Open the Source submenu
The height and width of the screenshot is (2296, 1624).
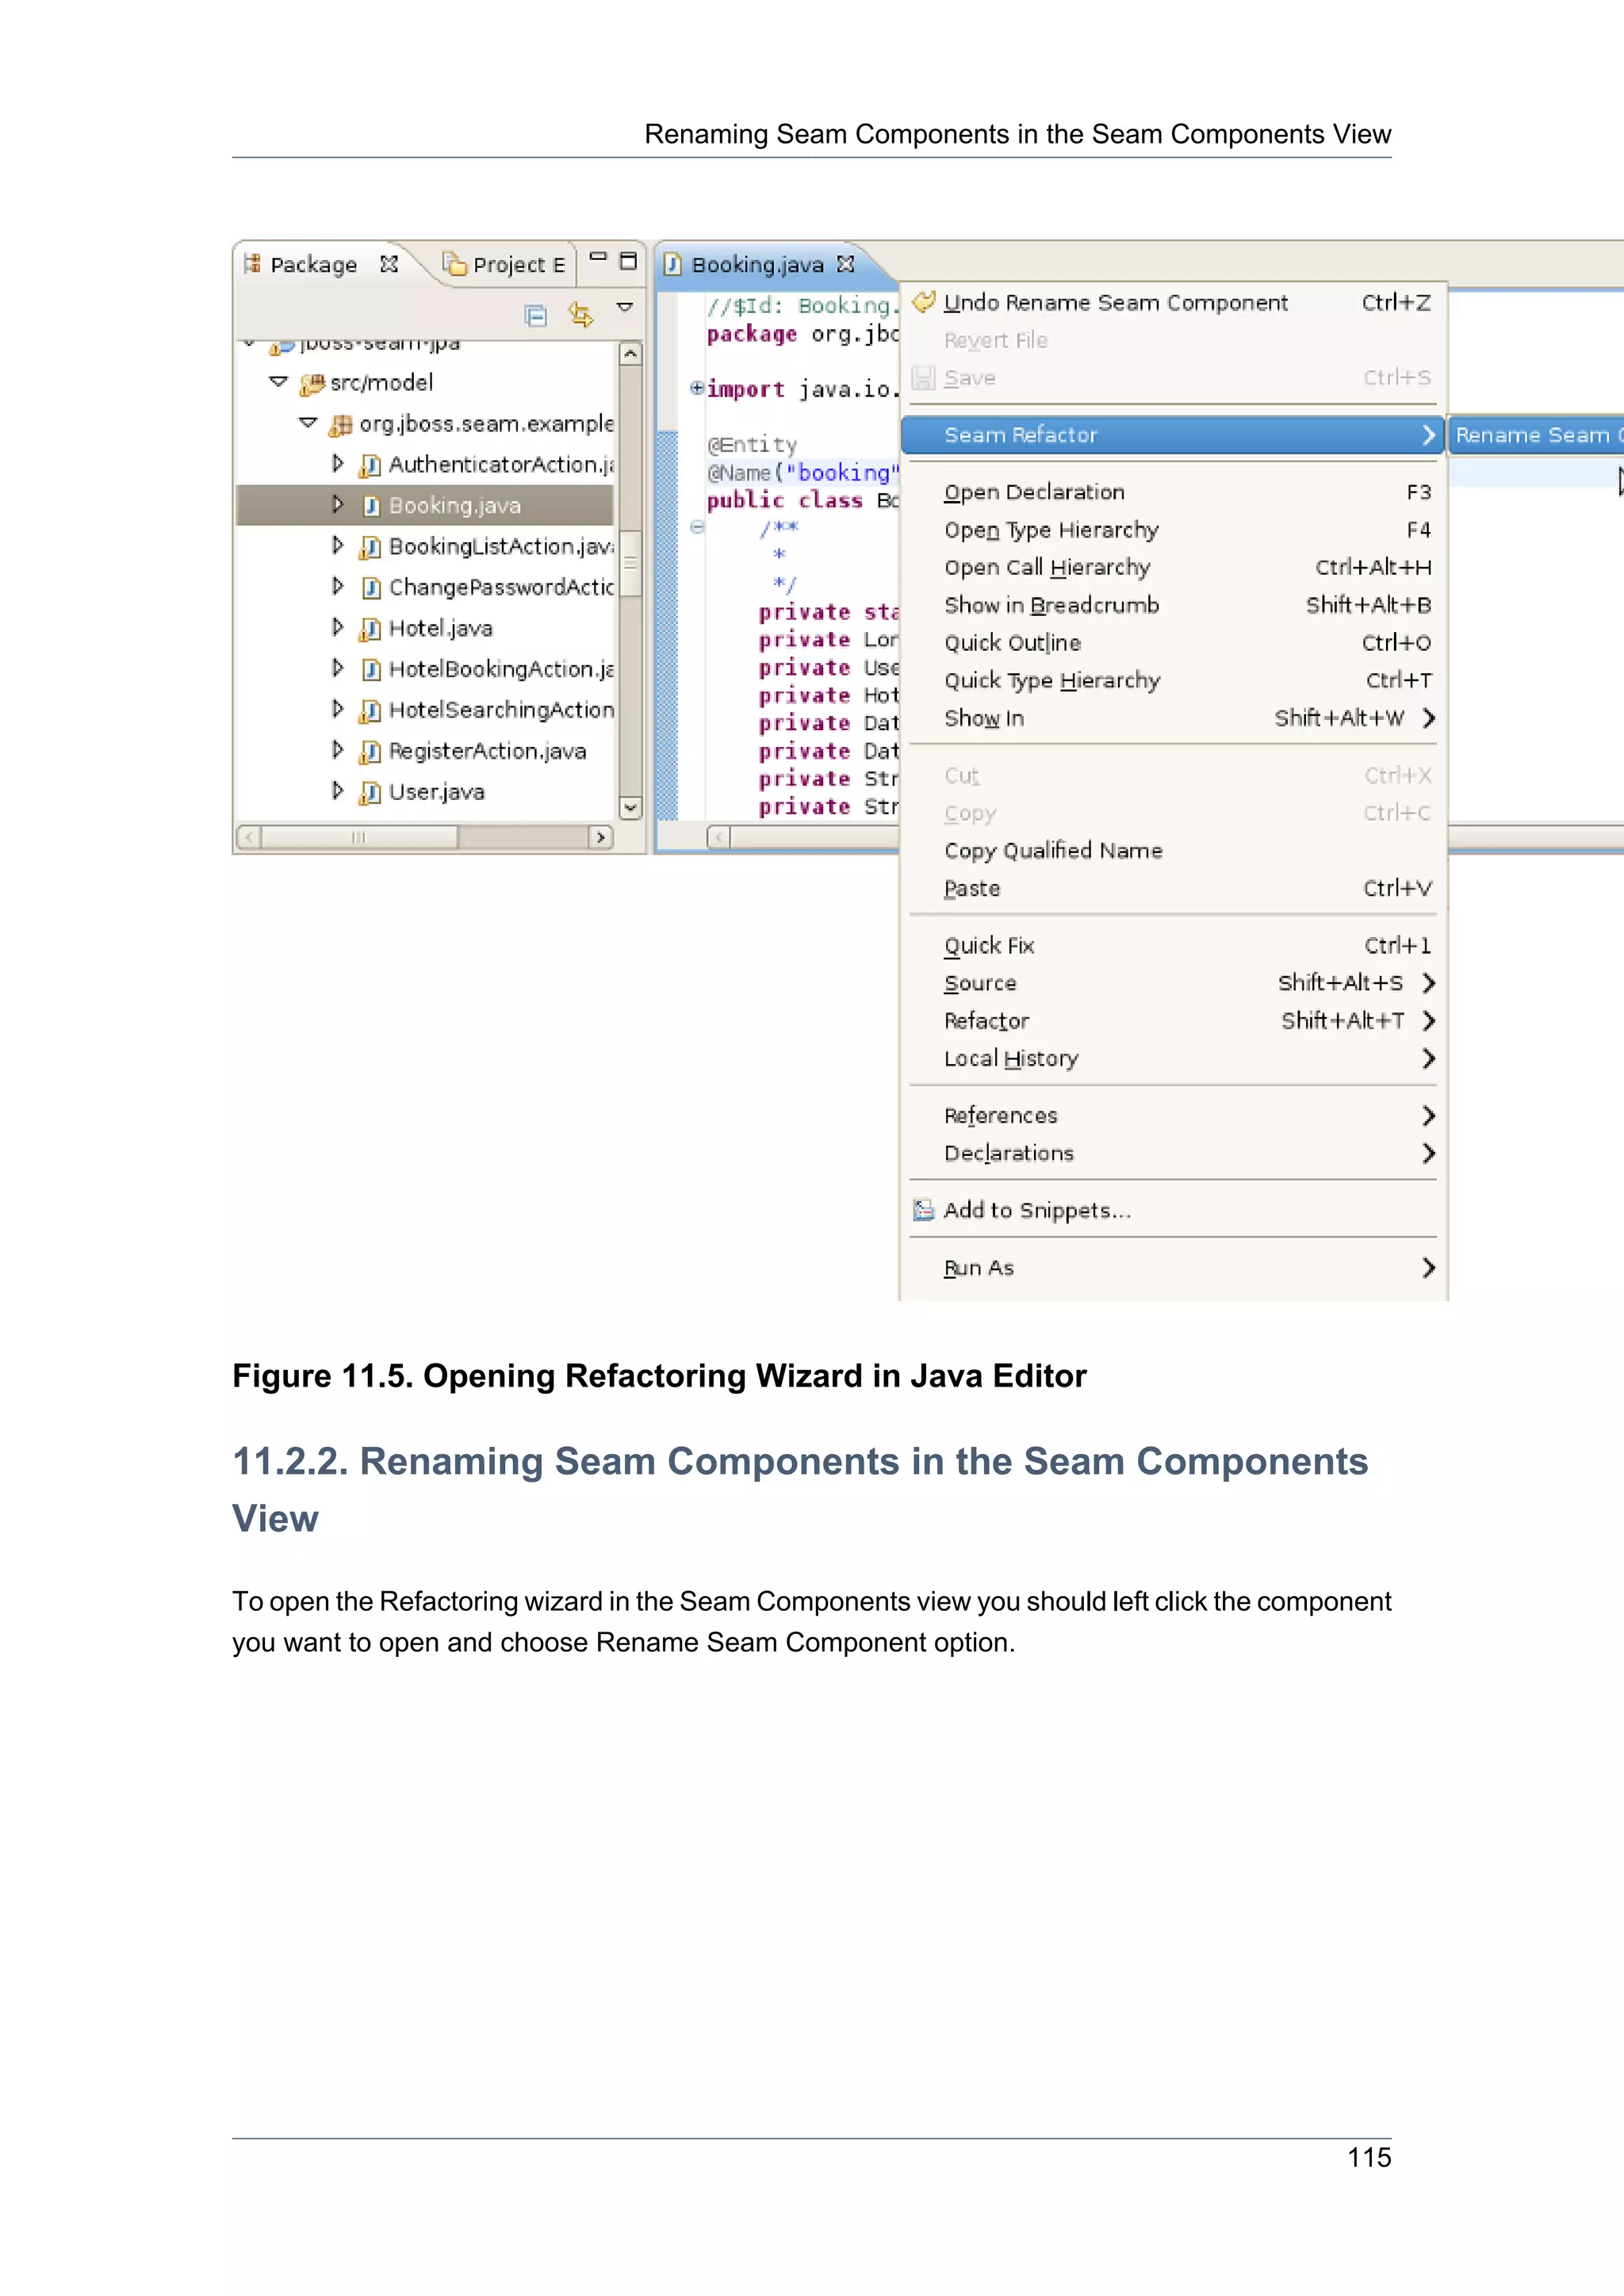[1173, 983]
